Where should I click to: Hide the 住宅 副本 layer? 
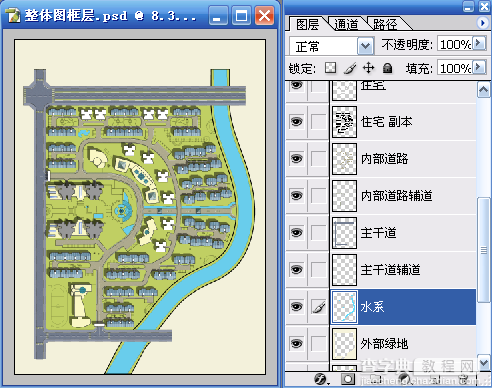pyautogui.click(x=296, y=122)
